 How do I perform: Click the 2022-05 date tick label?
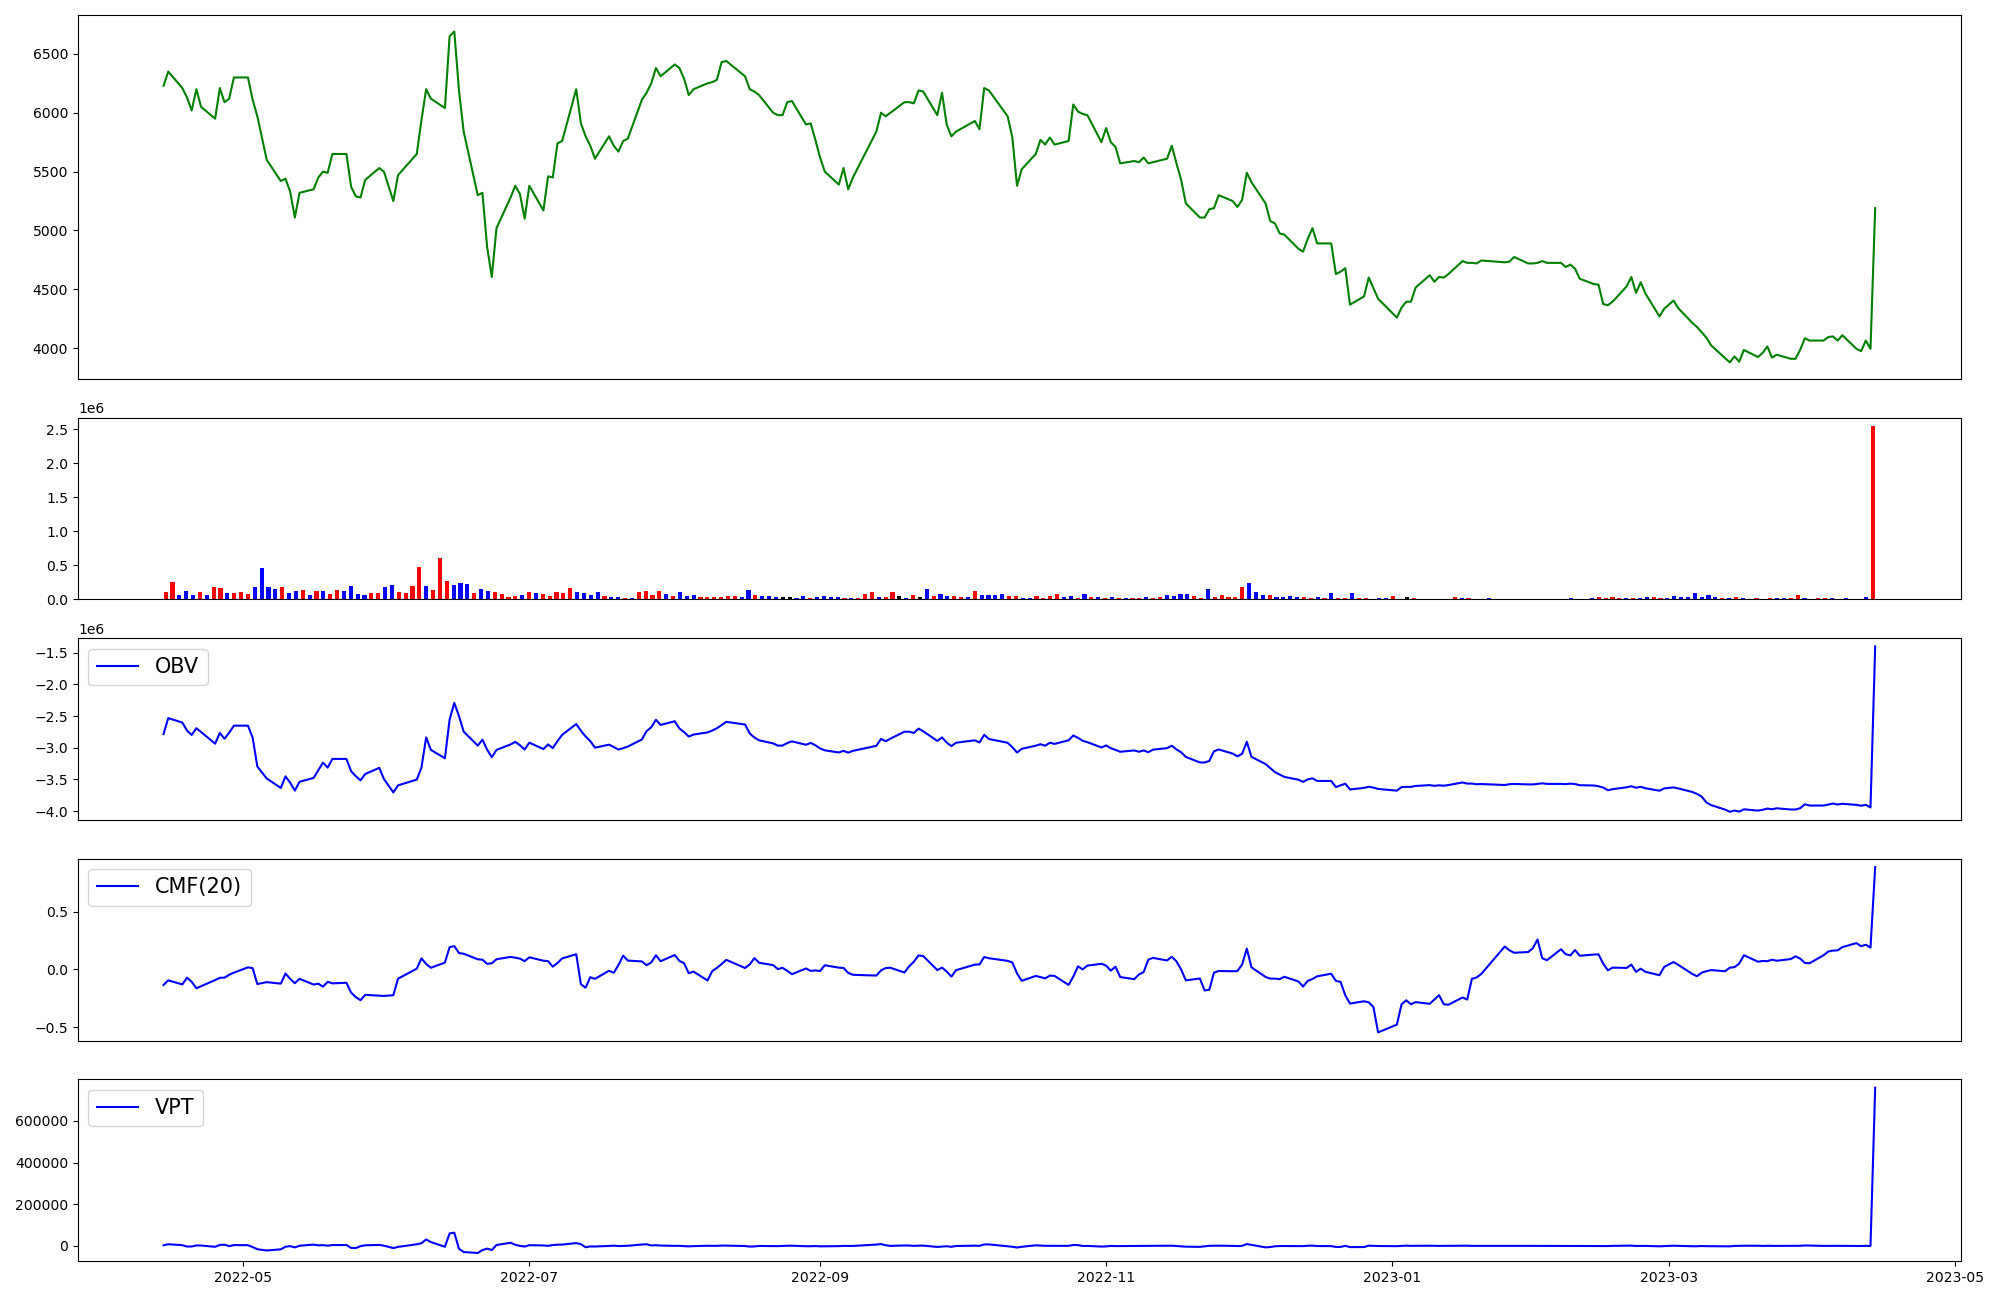pyautogui.click(x=243, y=1277)
